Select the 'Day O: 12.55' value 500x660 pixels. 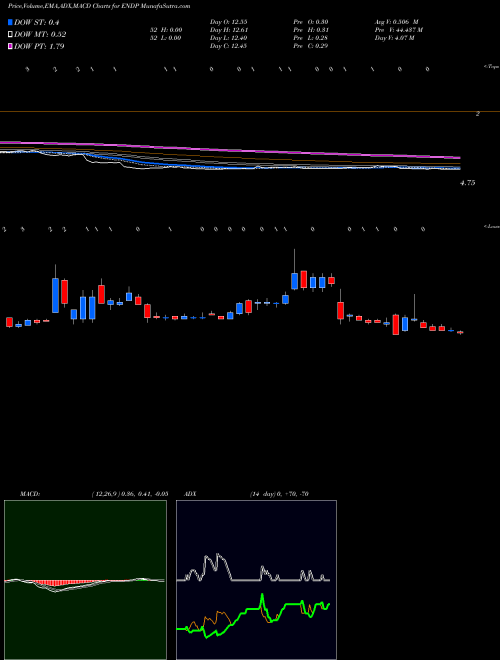coord(229,22)
